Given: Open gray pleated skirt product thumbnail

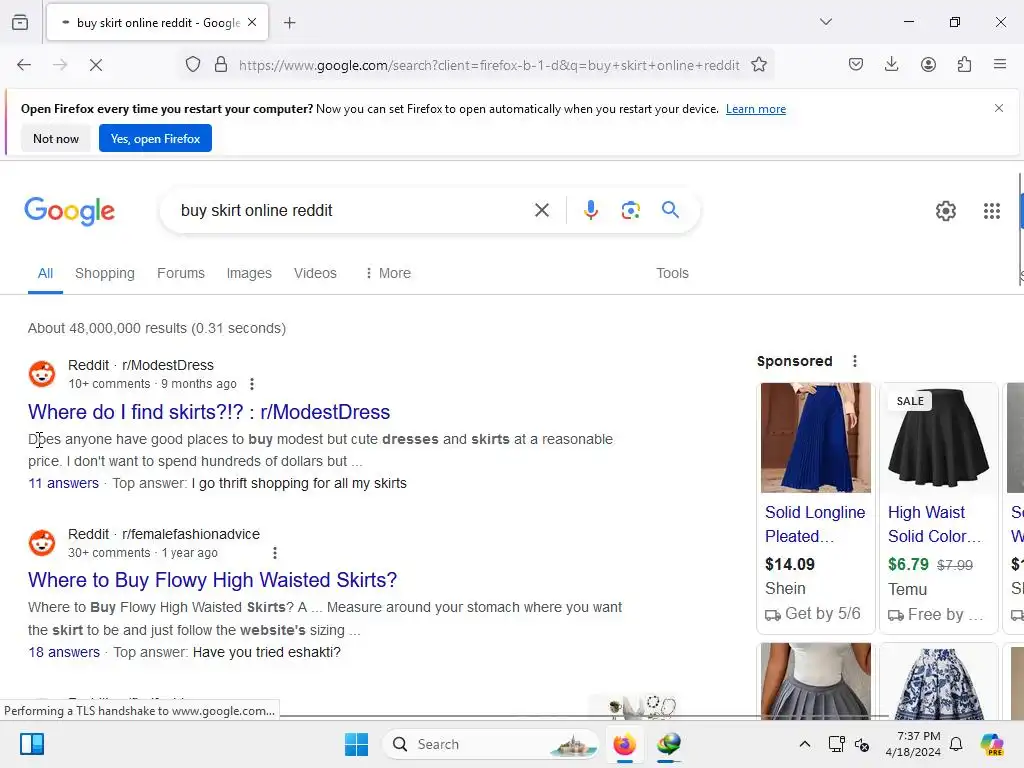Looking at the screenshot, I should click(x=816, y=681).
